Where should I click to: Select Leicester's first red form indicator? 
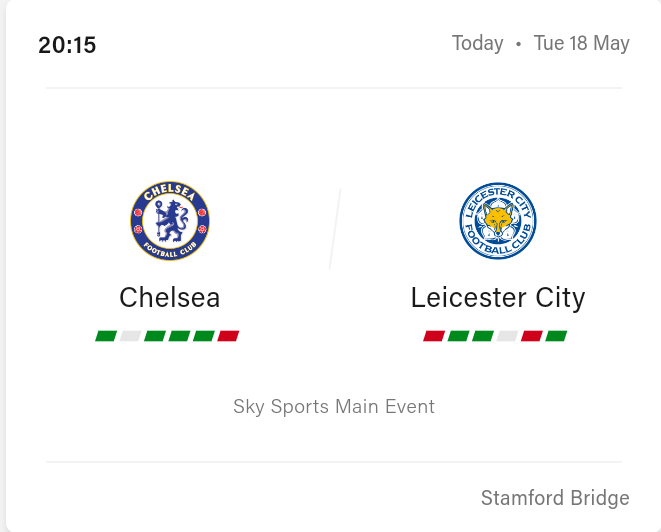[x=434, y=336]
